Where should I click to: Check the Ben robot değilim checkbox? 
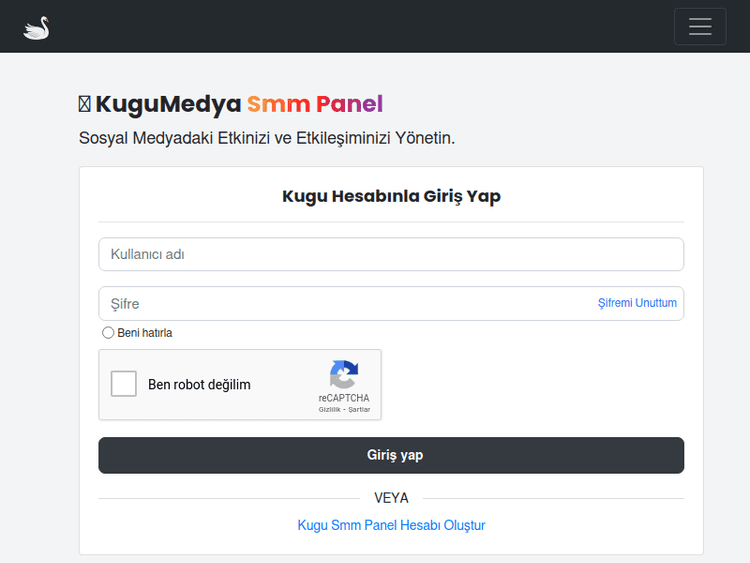point(123,384)
